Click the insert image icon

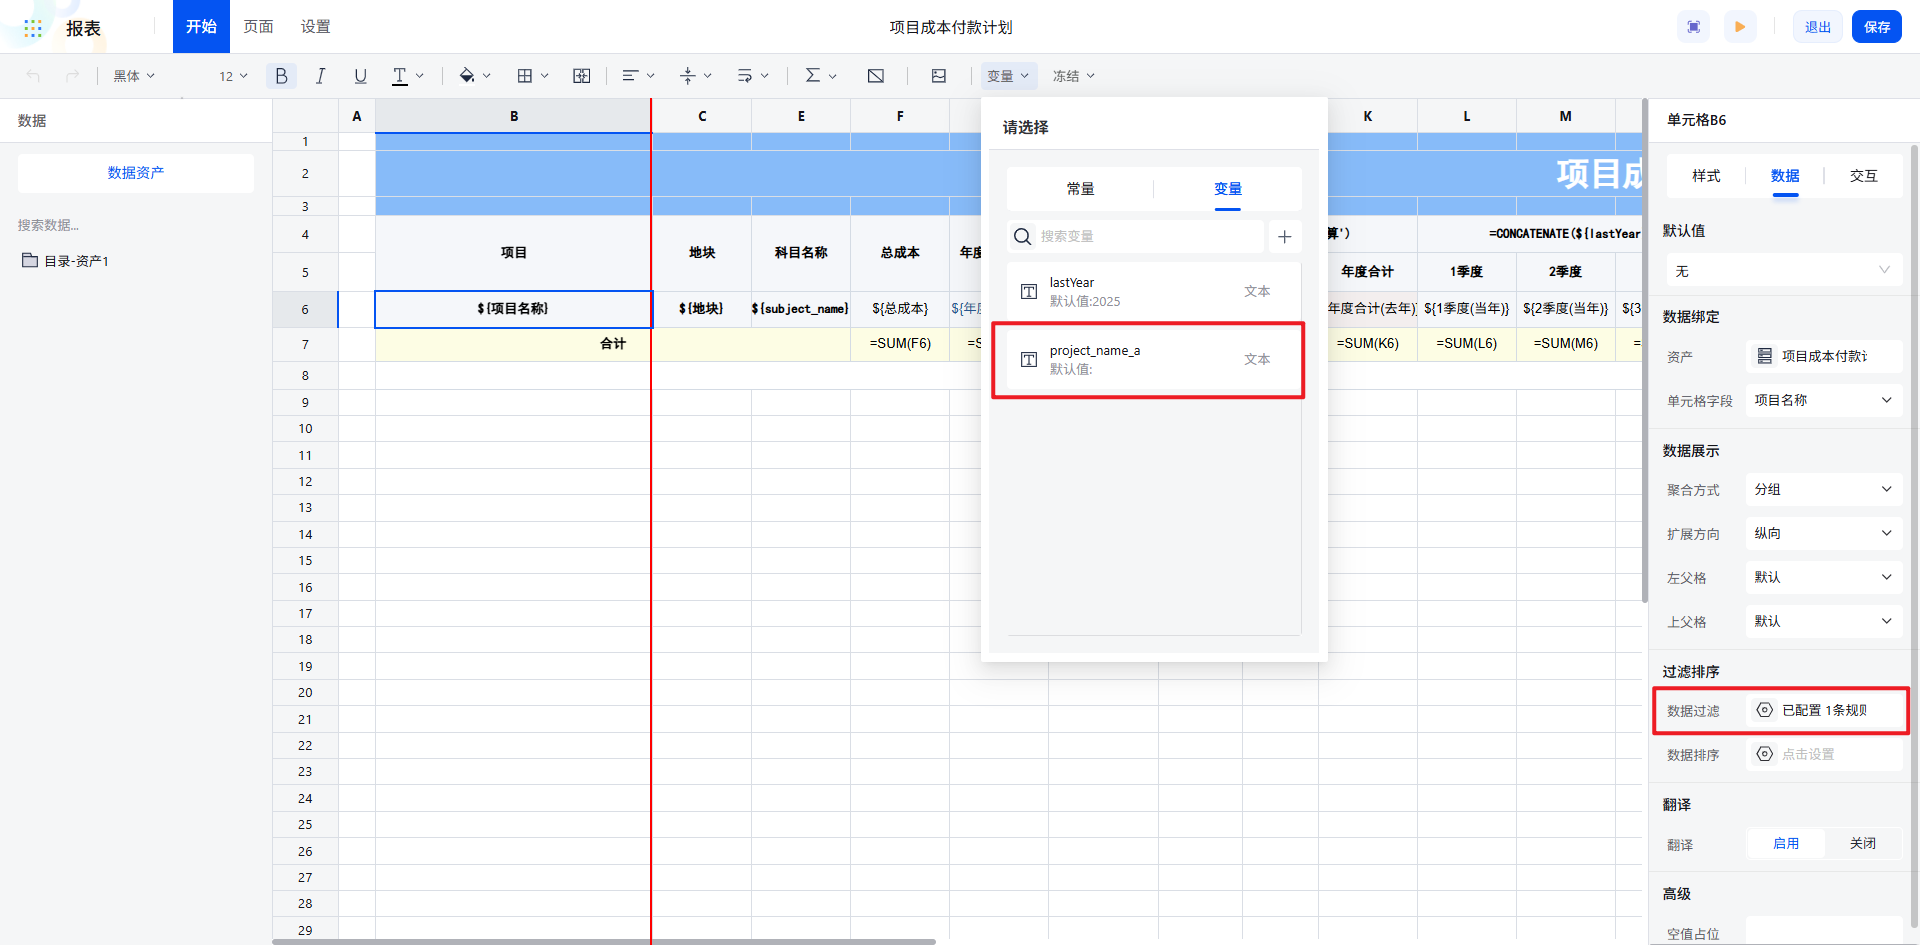(x=938, y=76)
